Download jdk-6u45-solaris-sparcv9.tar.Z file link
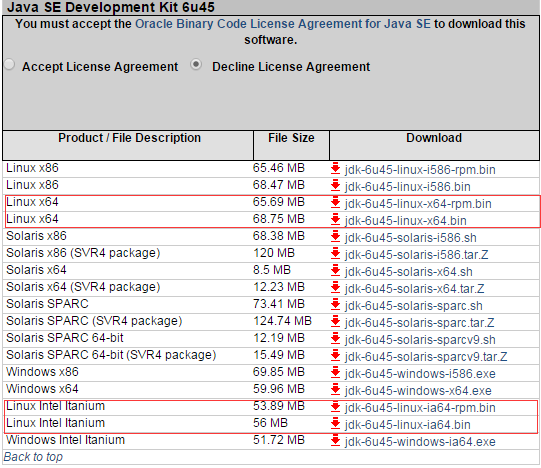 click(x=426, y=357)
